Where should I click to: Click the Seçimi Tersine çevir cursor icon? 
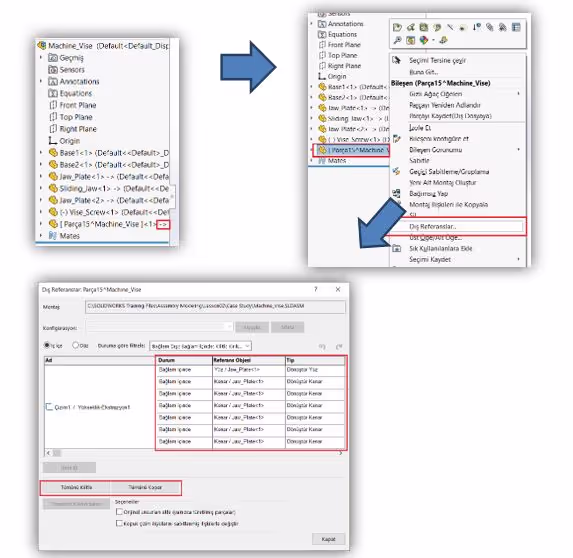click(396, 60)
